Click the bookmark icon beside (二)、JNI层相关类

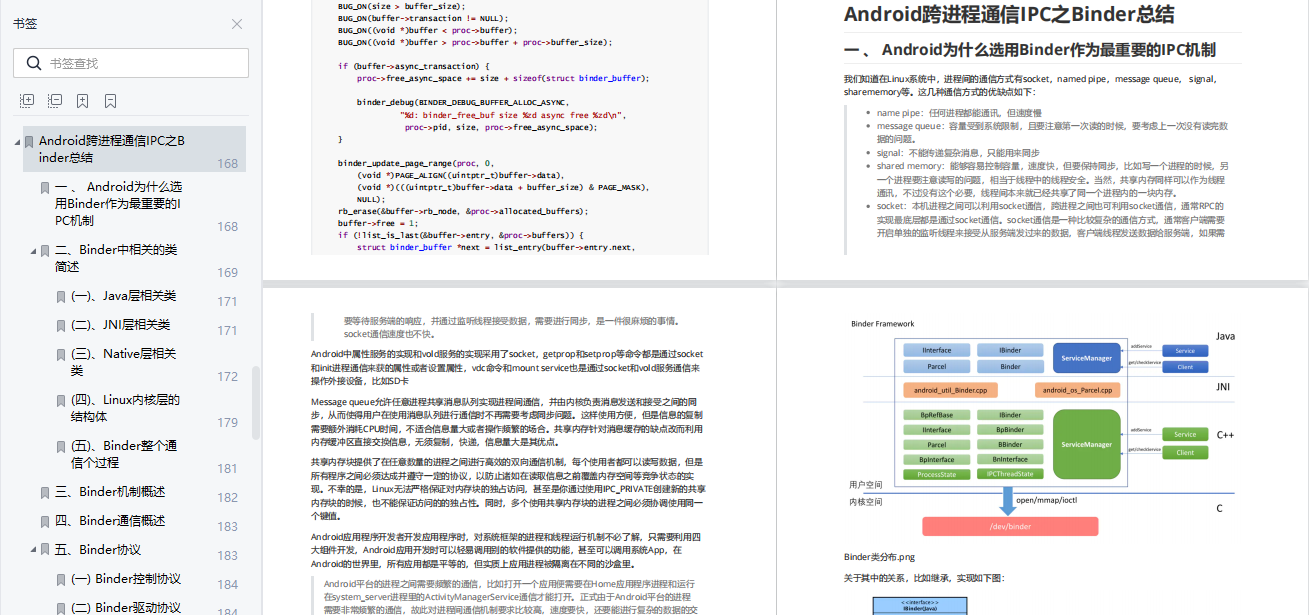tap(61, 326)
